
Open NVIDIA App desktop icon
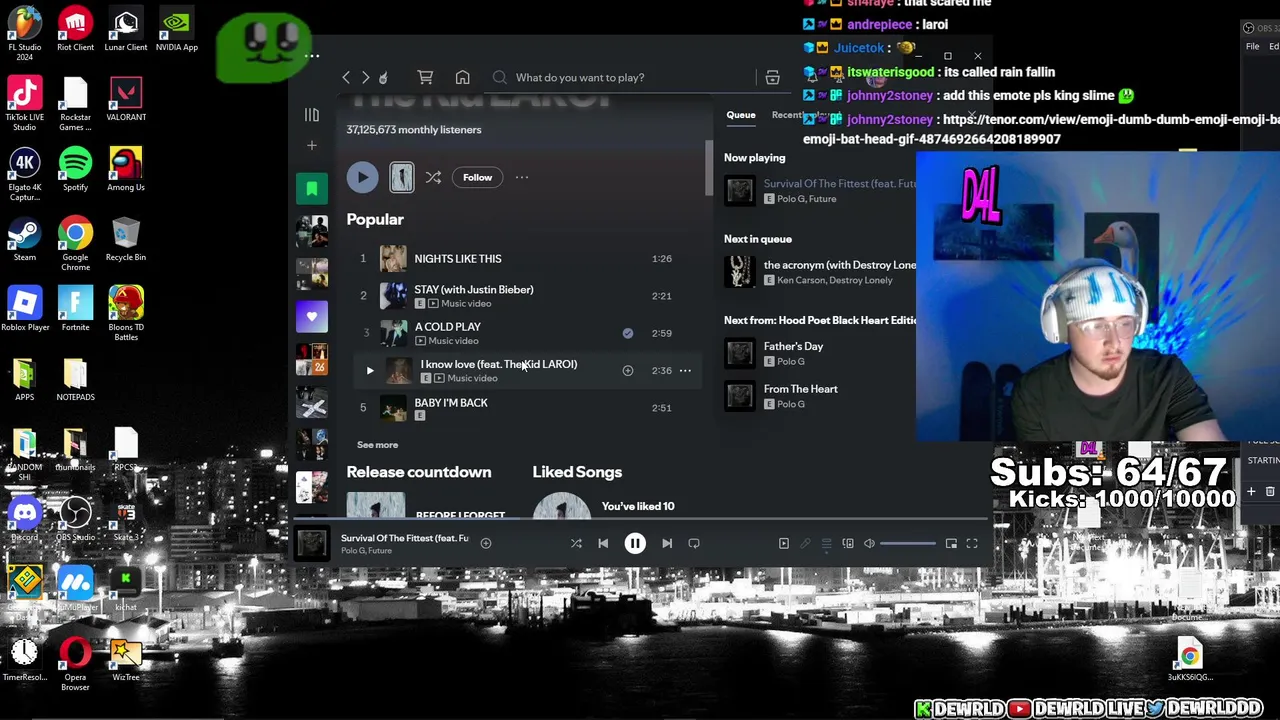pos(176,30)
